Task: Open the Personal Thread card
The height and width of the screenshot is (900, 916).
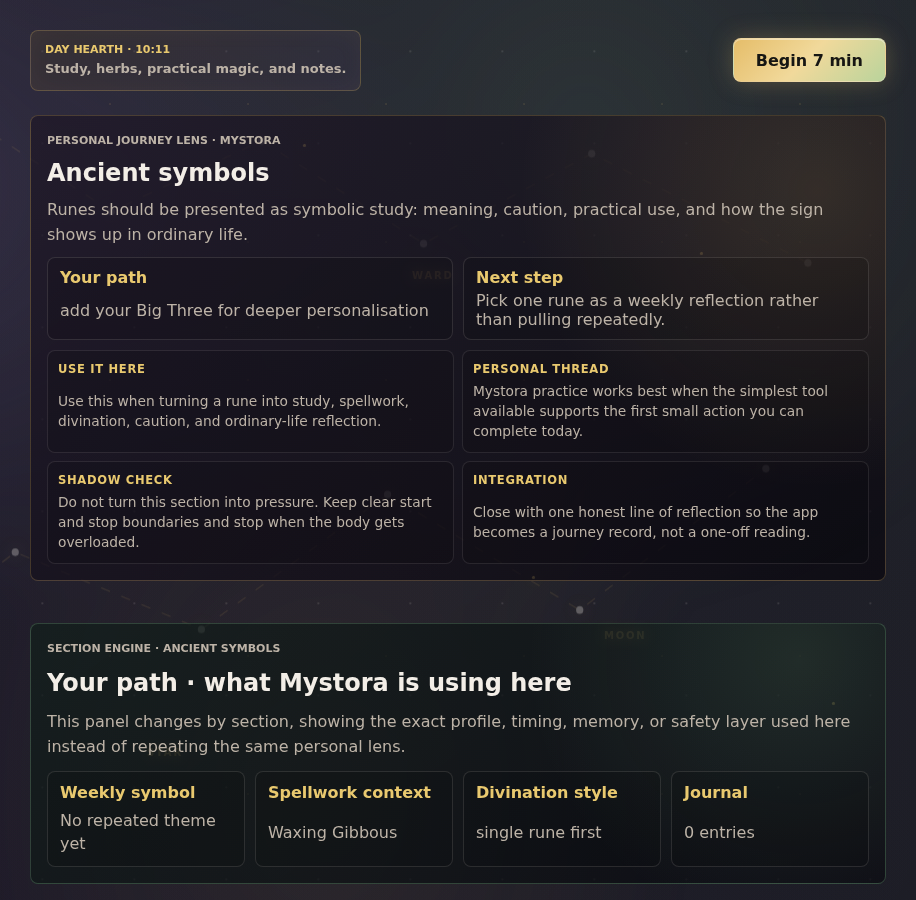Action: pyautogui.click(x=665, y=401)
